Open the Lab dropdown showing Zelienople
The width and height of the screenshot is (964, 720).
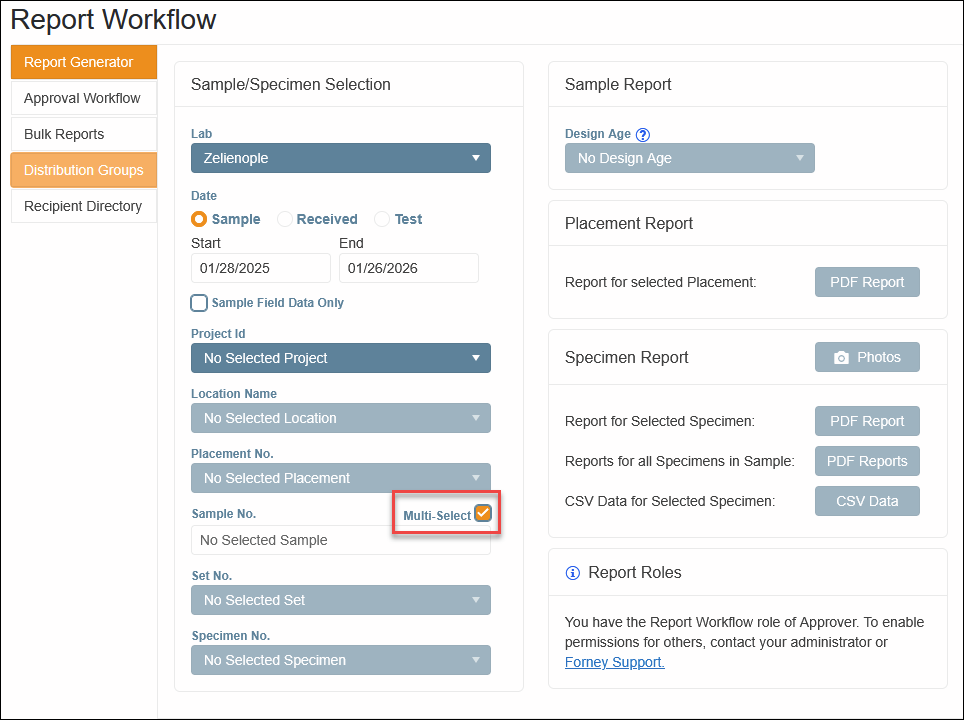pyautogui.click(x=340, y=158)
